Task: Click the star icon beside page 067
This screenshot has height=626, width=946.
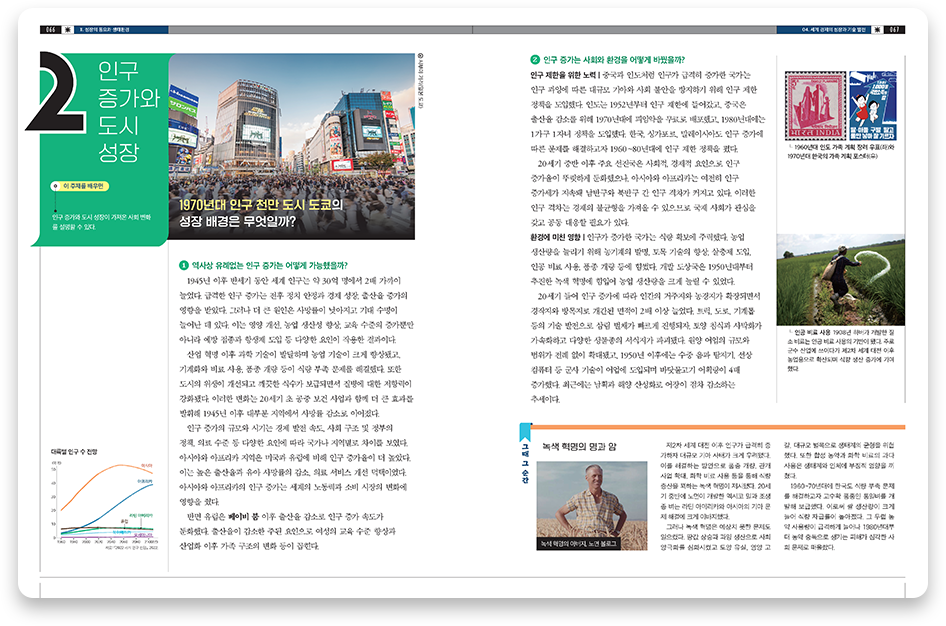Action: [x=877, y=30]
